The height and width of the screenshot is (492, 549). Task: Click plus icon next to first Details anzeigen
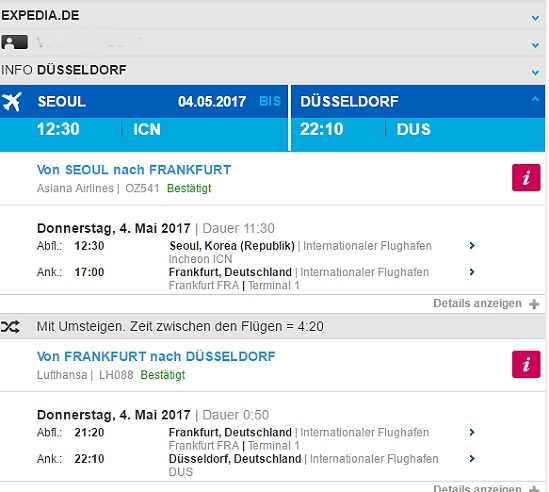tap(534, 304)
